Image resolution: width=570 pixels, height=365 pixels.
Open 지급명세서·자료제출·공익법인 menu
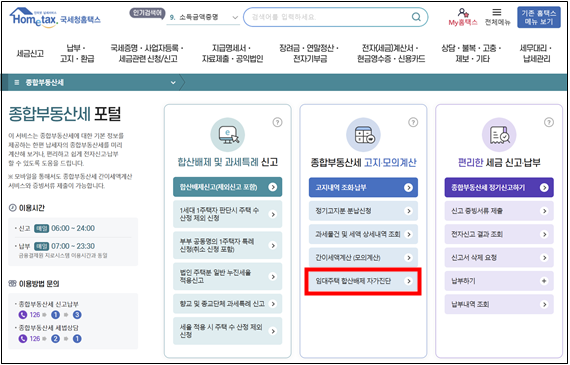point(232,53)
